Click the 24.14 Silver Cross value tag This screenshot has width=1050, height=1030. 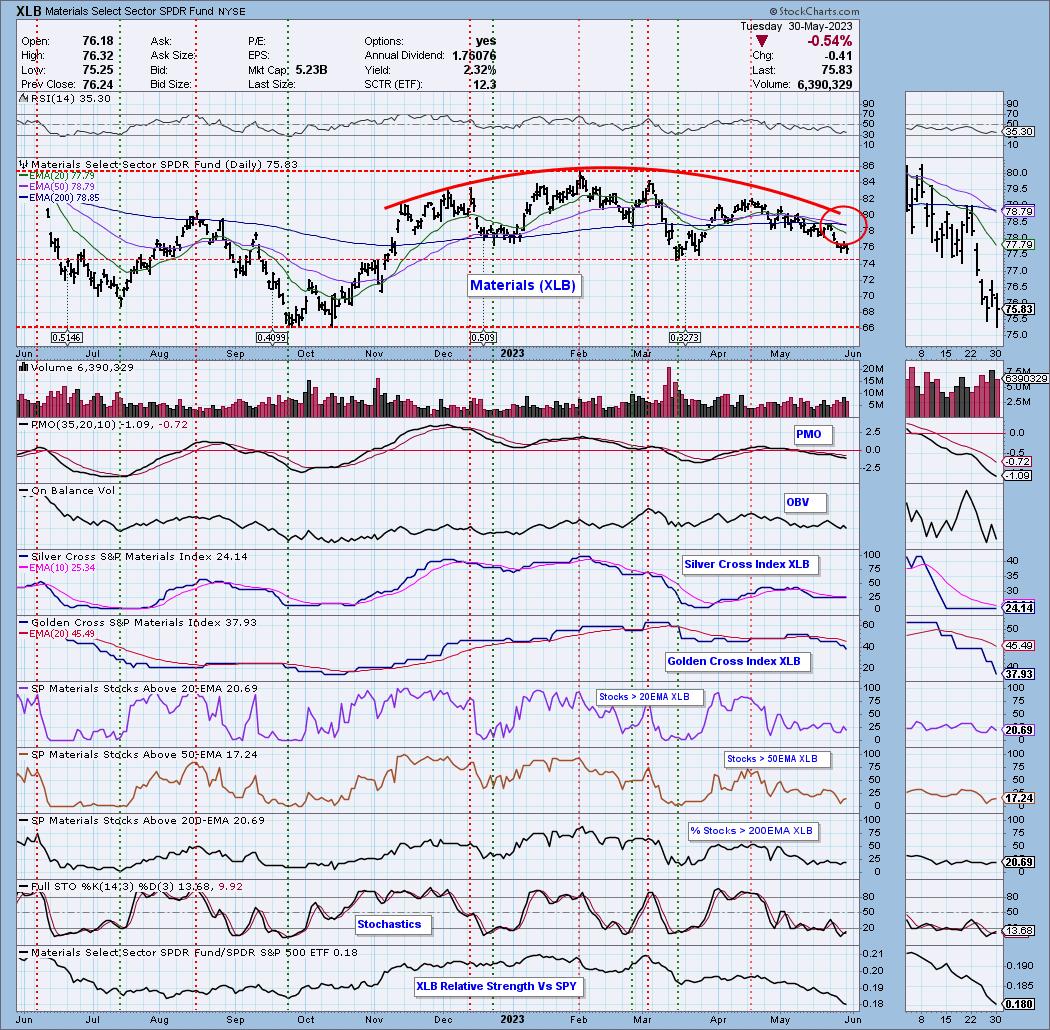(1019, 608)
